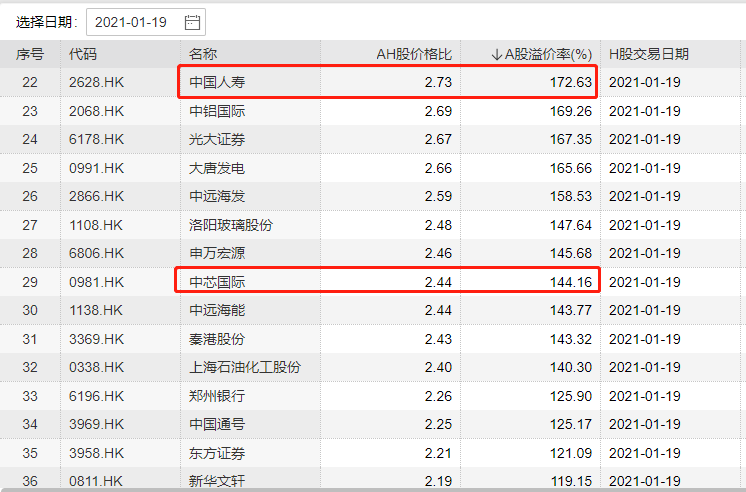This screenshot has height=492, width=746.
Task: Click AH price ratio value 2.69
Action: pos(438,111)
